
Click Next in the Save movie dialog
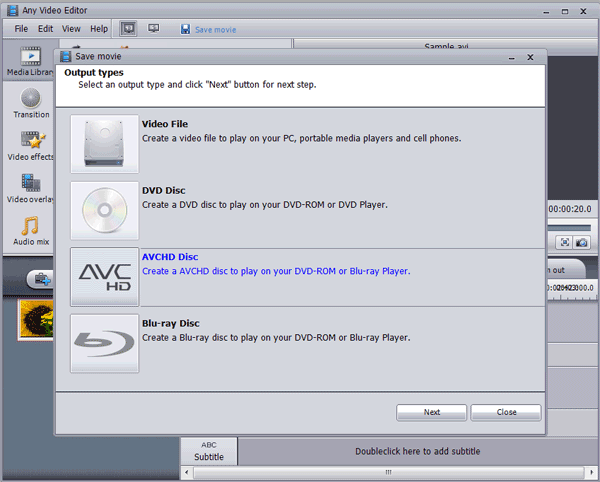(432, 412)
